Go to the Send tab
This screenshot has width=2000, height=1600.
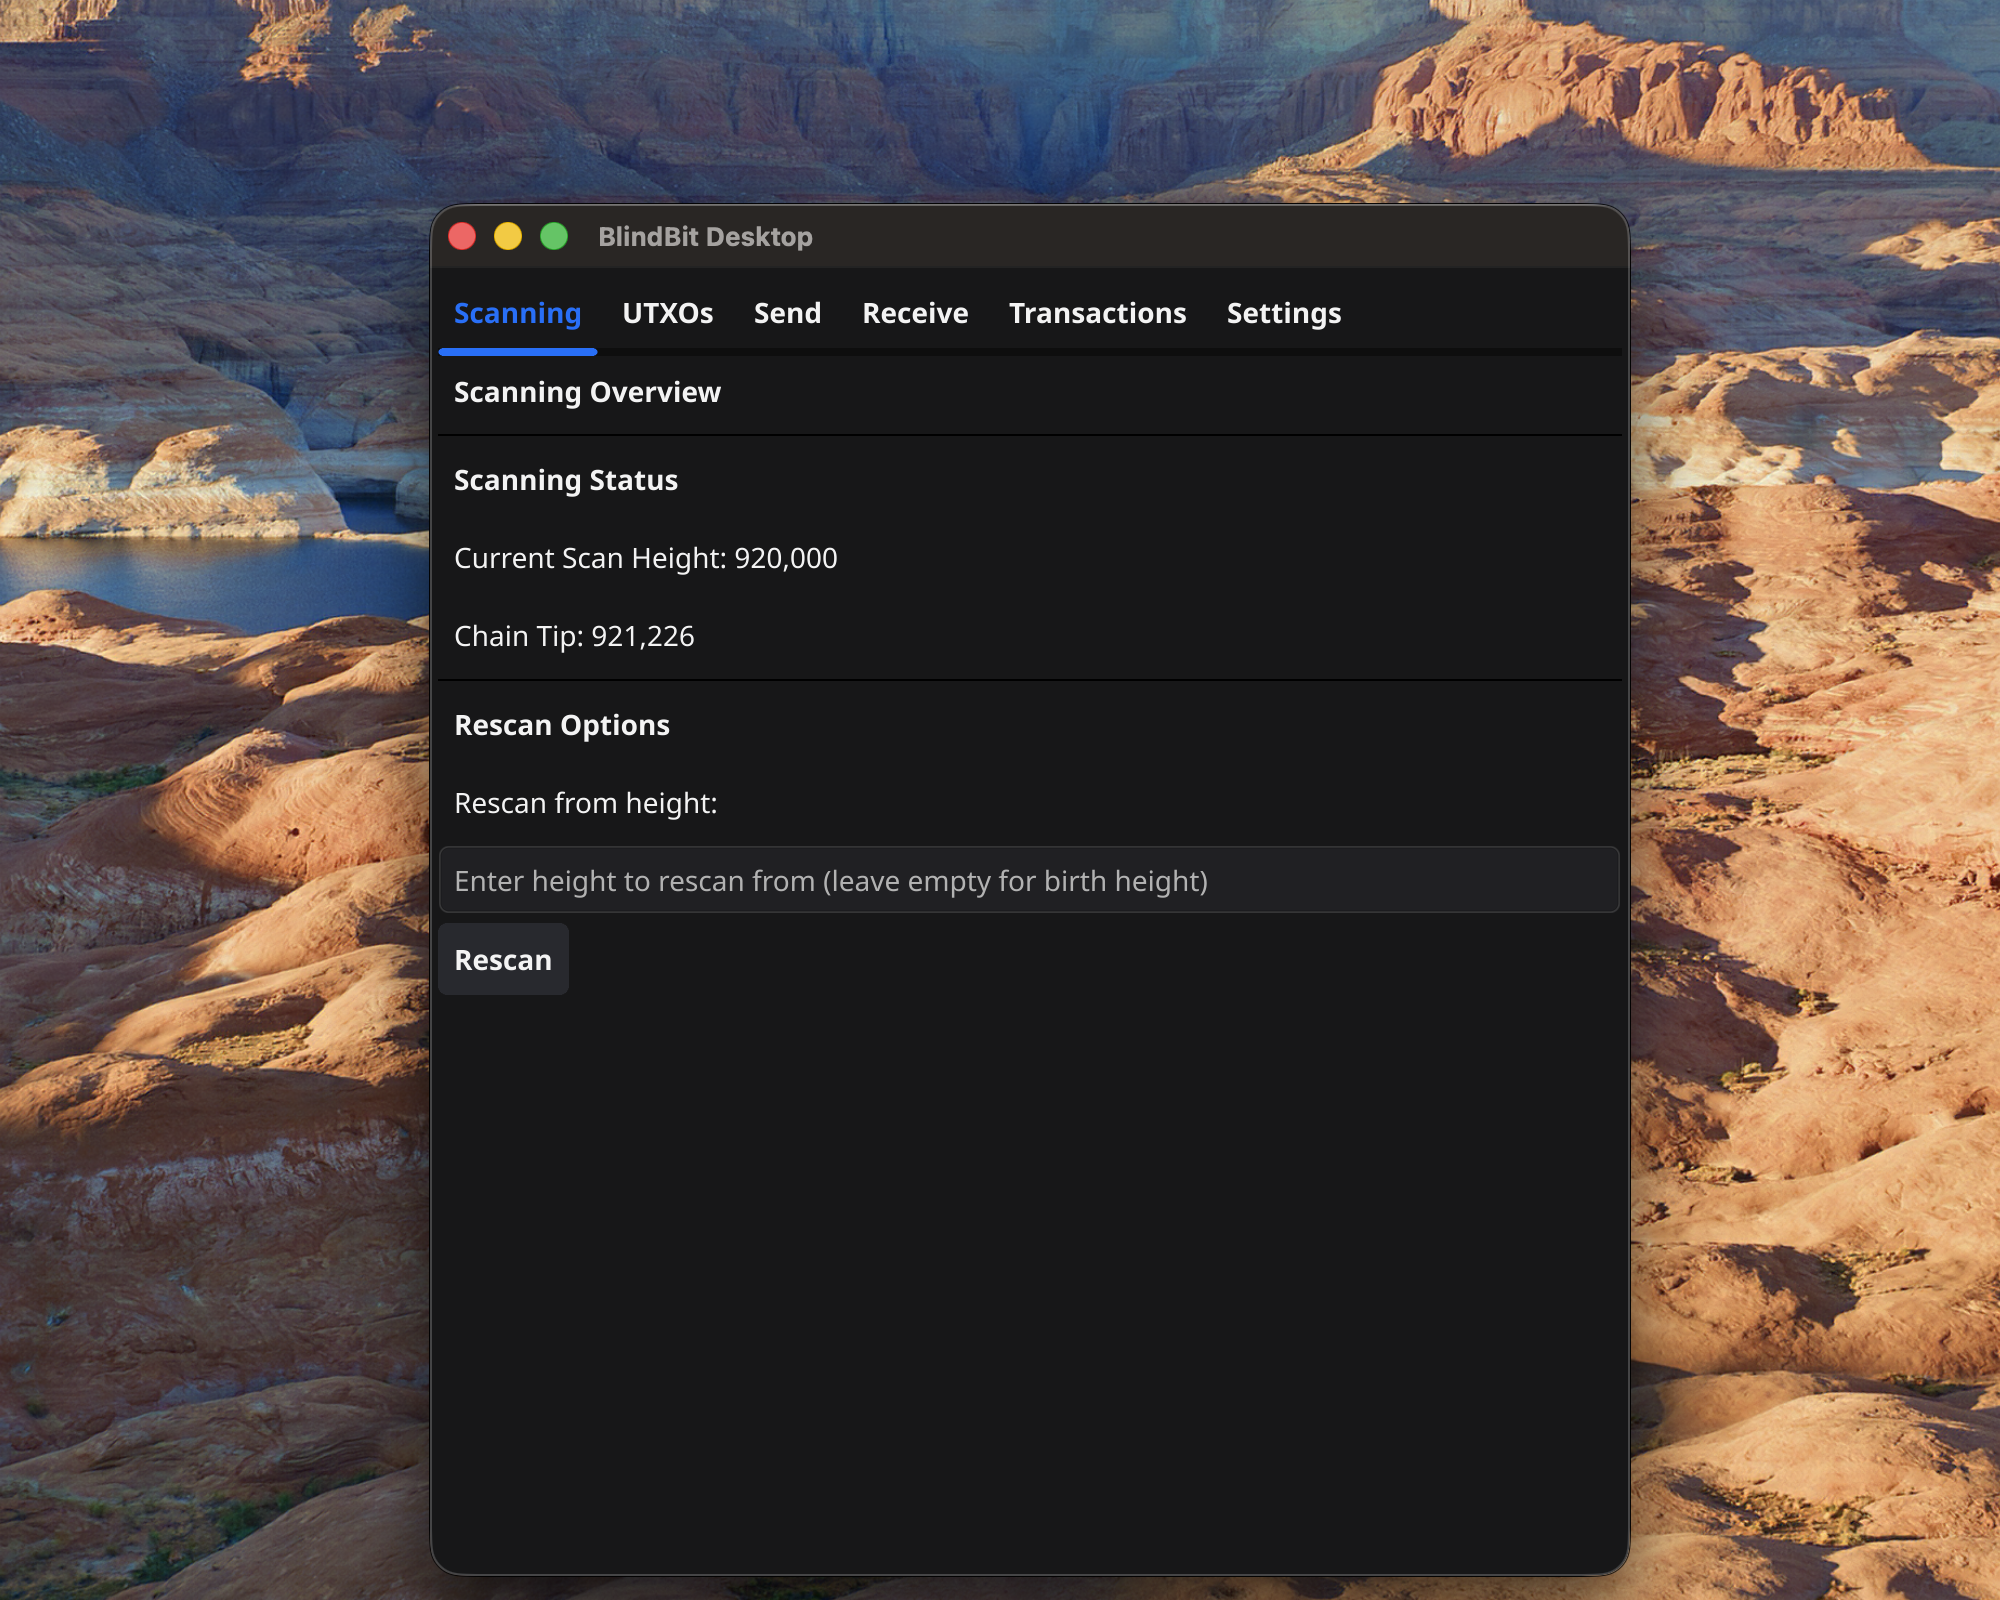tap(787, 314)
